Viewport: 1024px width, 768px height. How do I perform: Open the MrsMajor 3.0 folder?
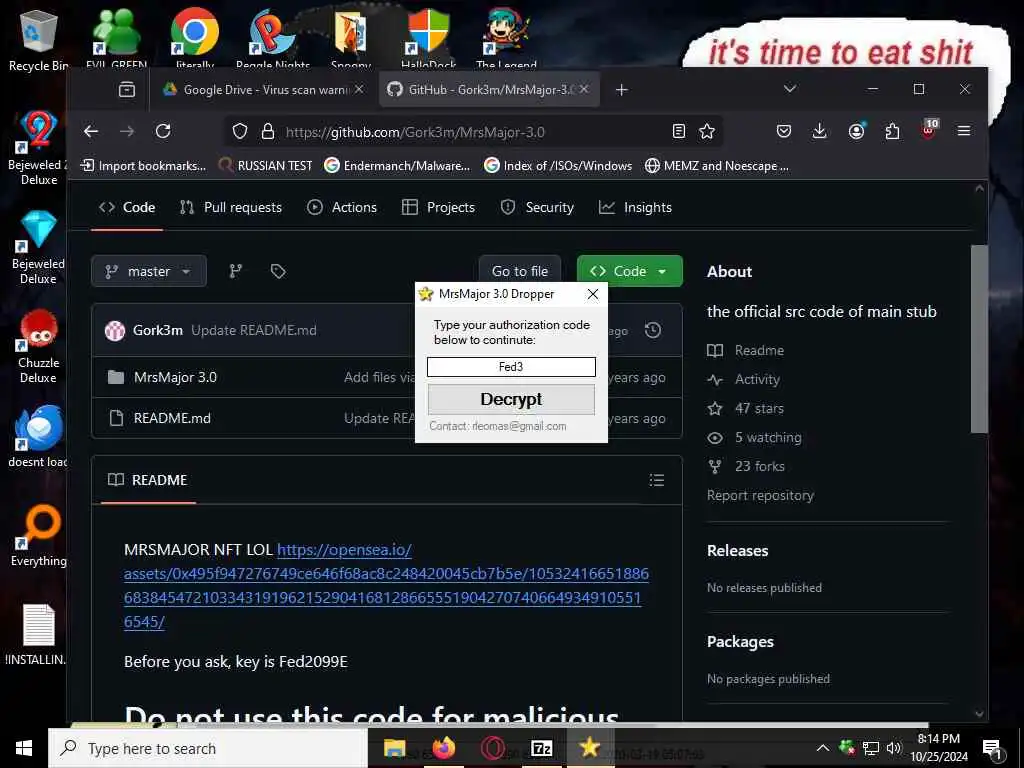pyautogui.click(x=175, y=377)
